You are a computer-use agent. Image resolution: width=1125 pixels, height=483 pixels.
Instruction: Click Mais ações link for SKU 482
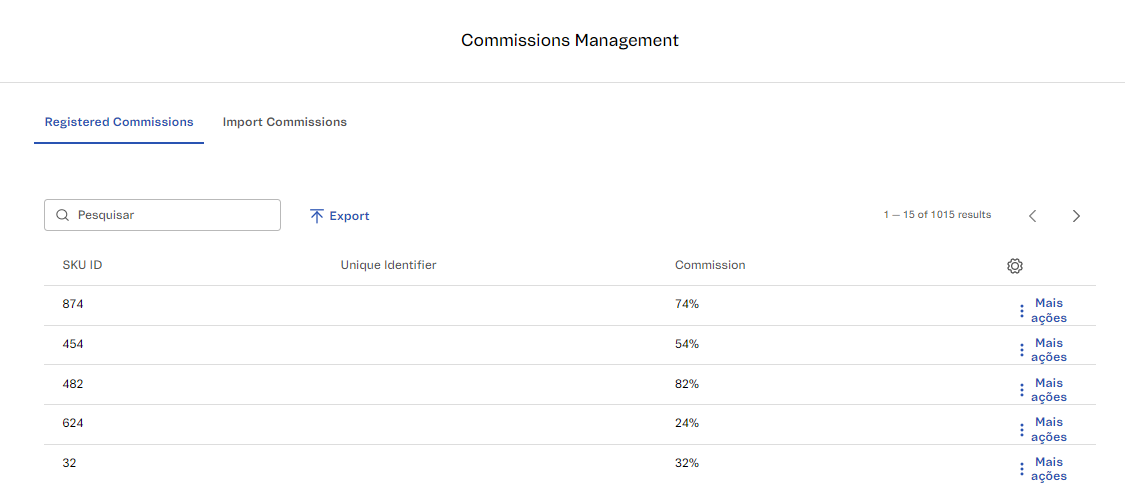click(x=1048, y=390)
